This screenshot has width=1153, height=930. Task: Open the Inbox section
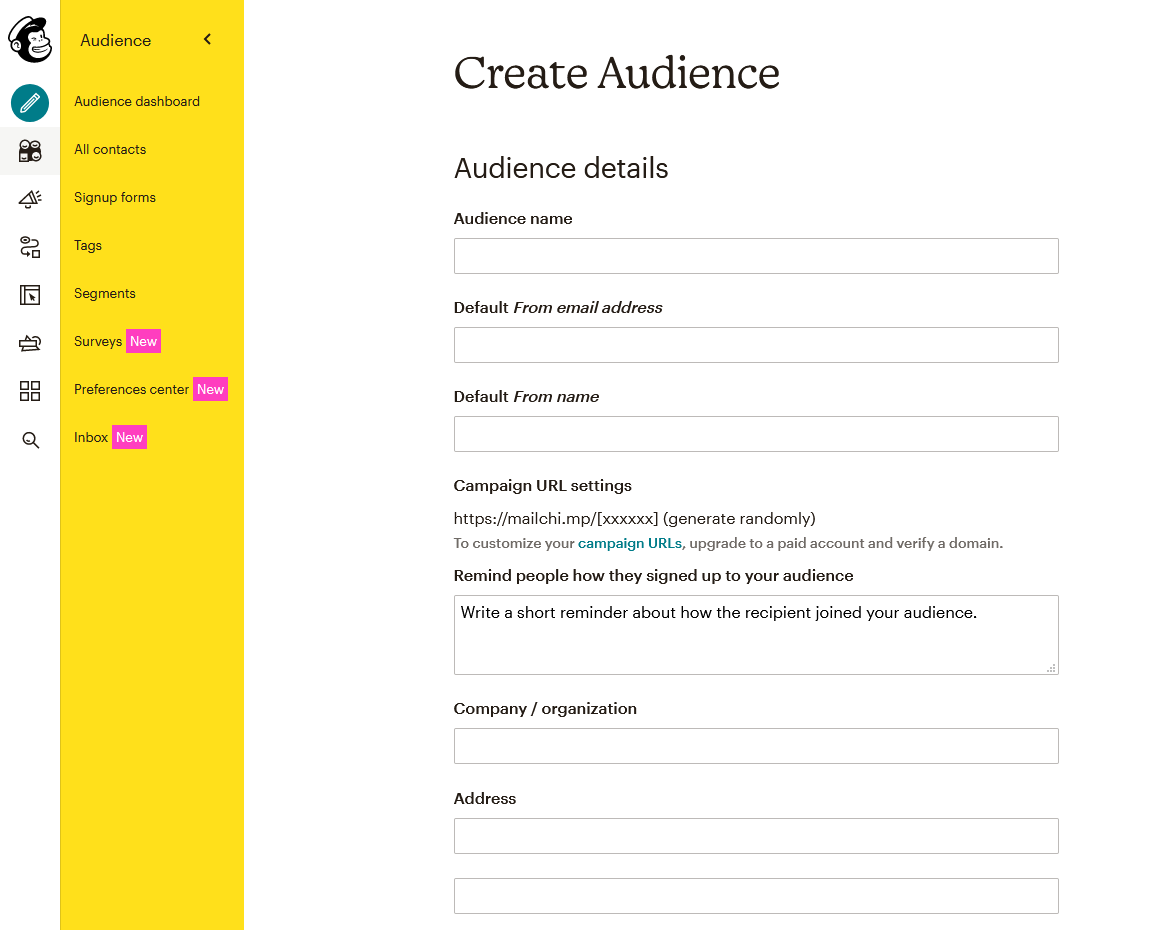click(x=91, y=437)
